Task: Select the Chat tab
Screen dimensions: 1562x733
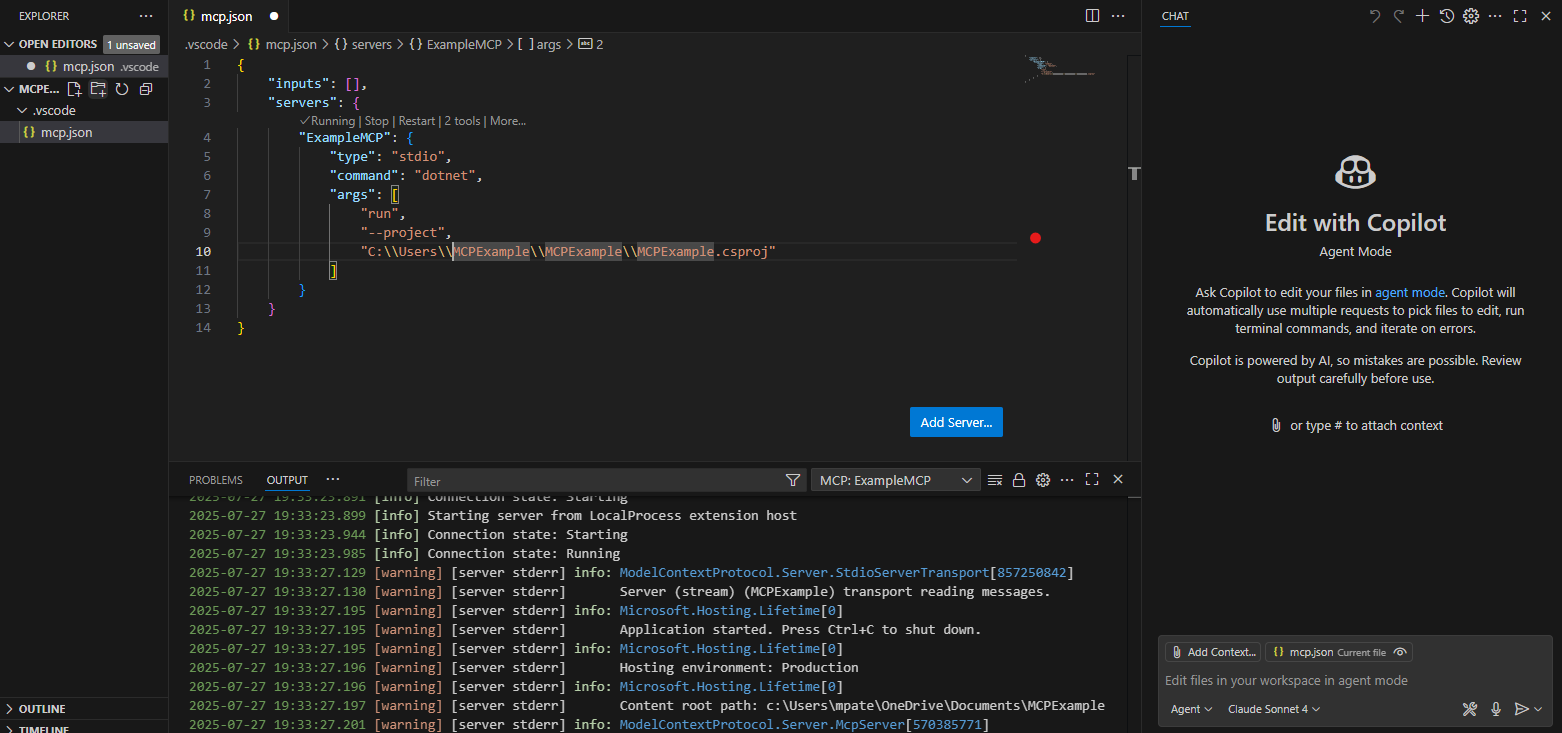Action: 1175,16
